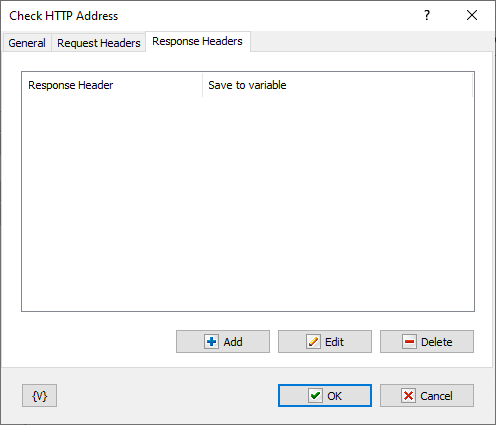This screenshot has width=496, height=425.
Task: Select the Response Headers tab
Action: point(198,41)
